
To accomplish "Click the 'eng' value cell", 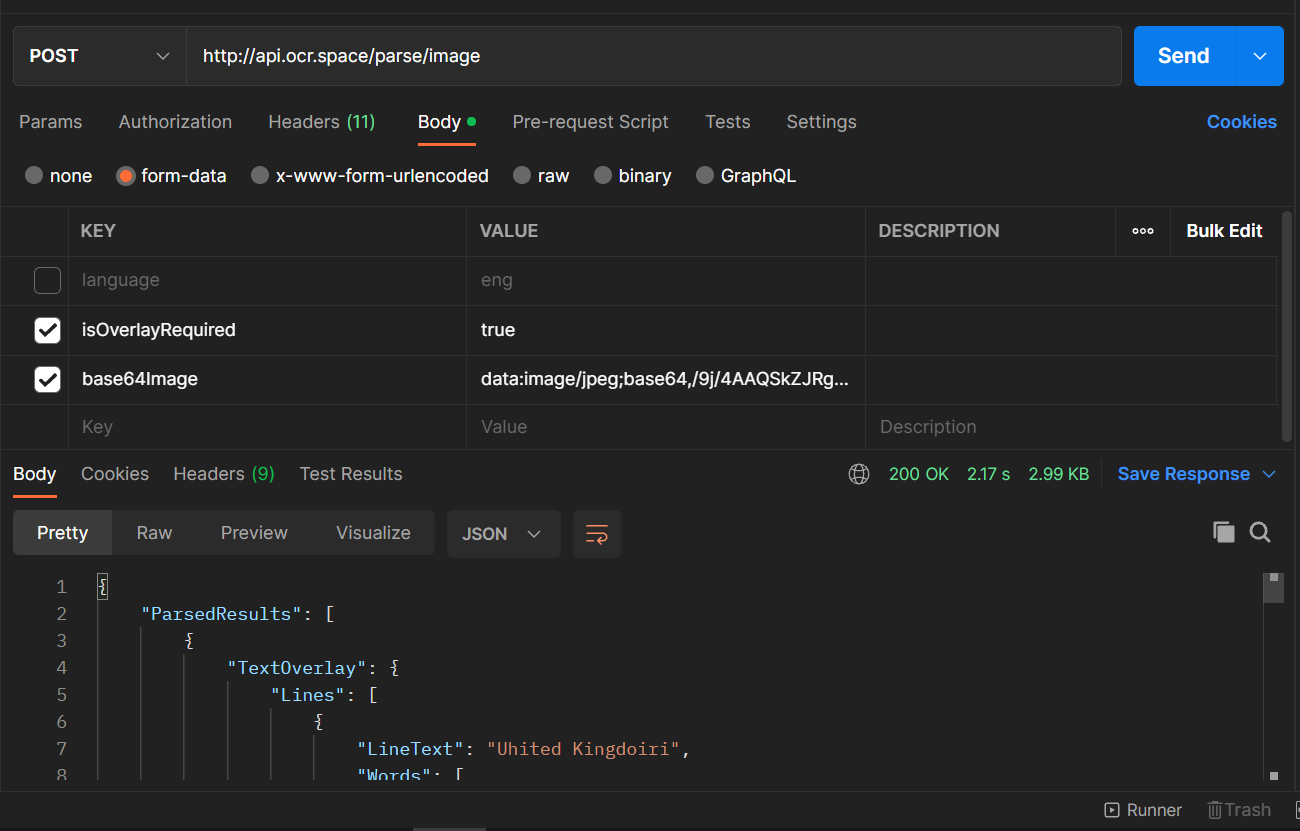I will (x=666, y=281).
